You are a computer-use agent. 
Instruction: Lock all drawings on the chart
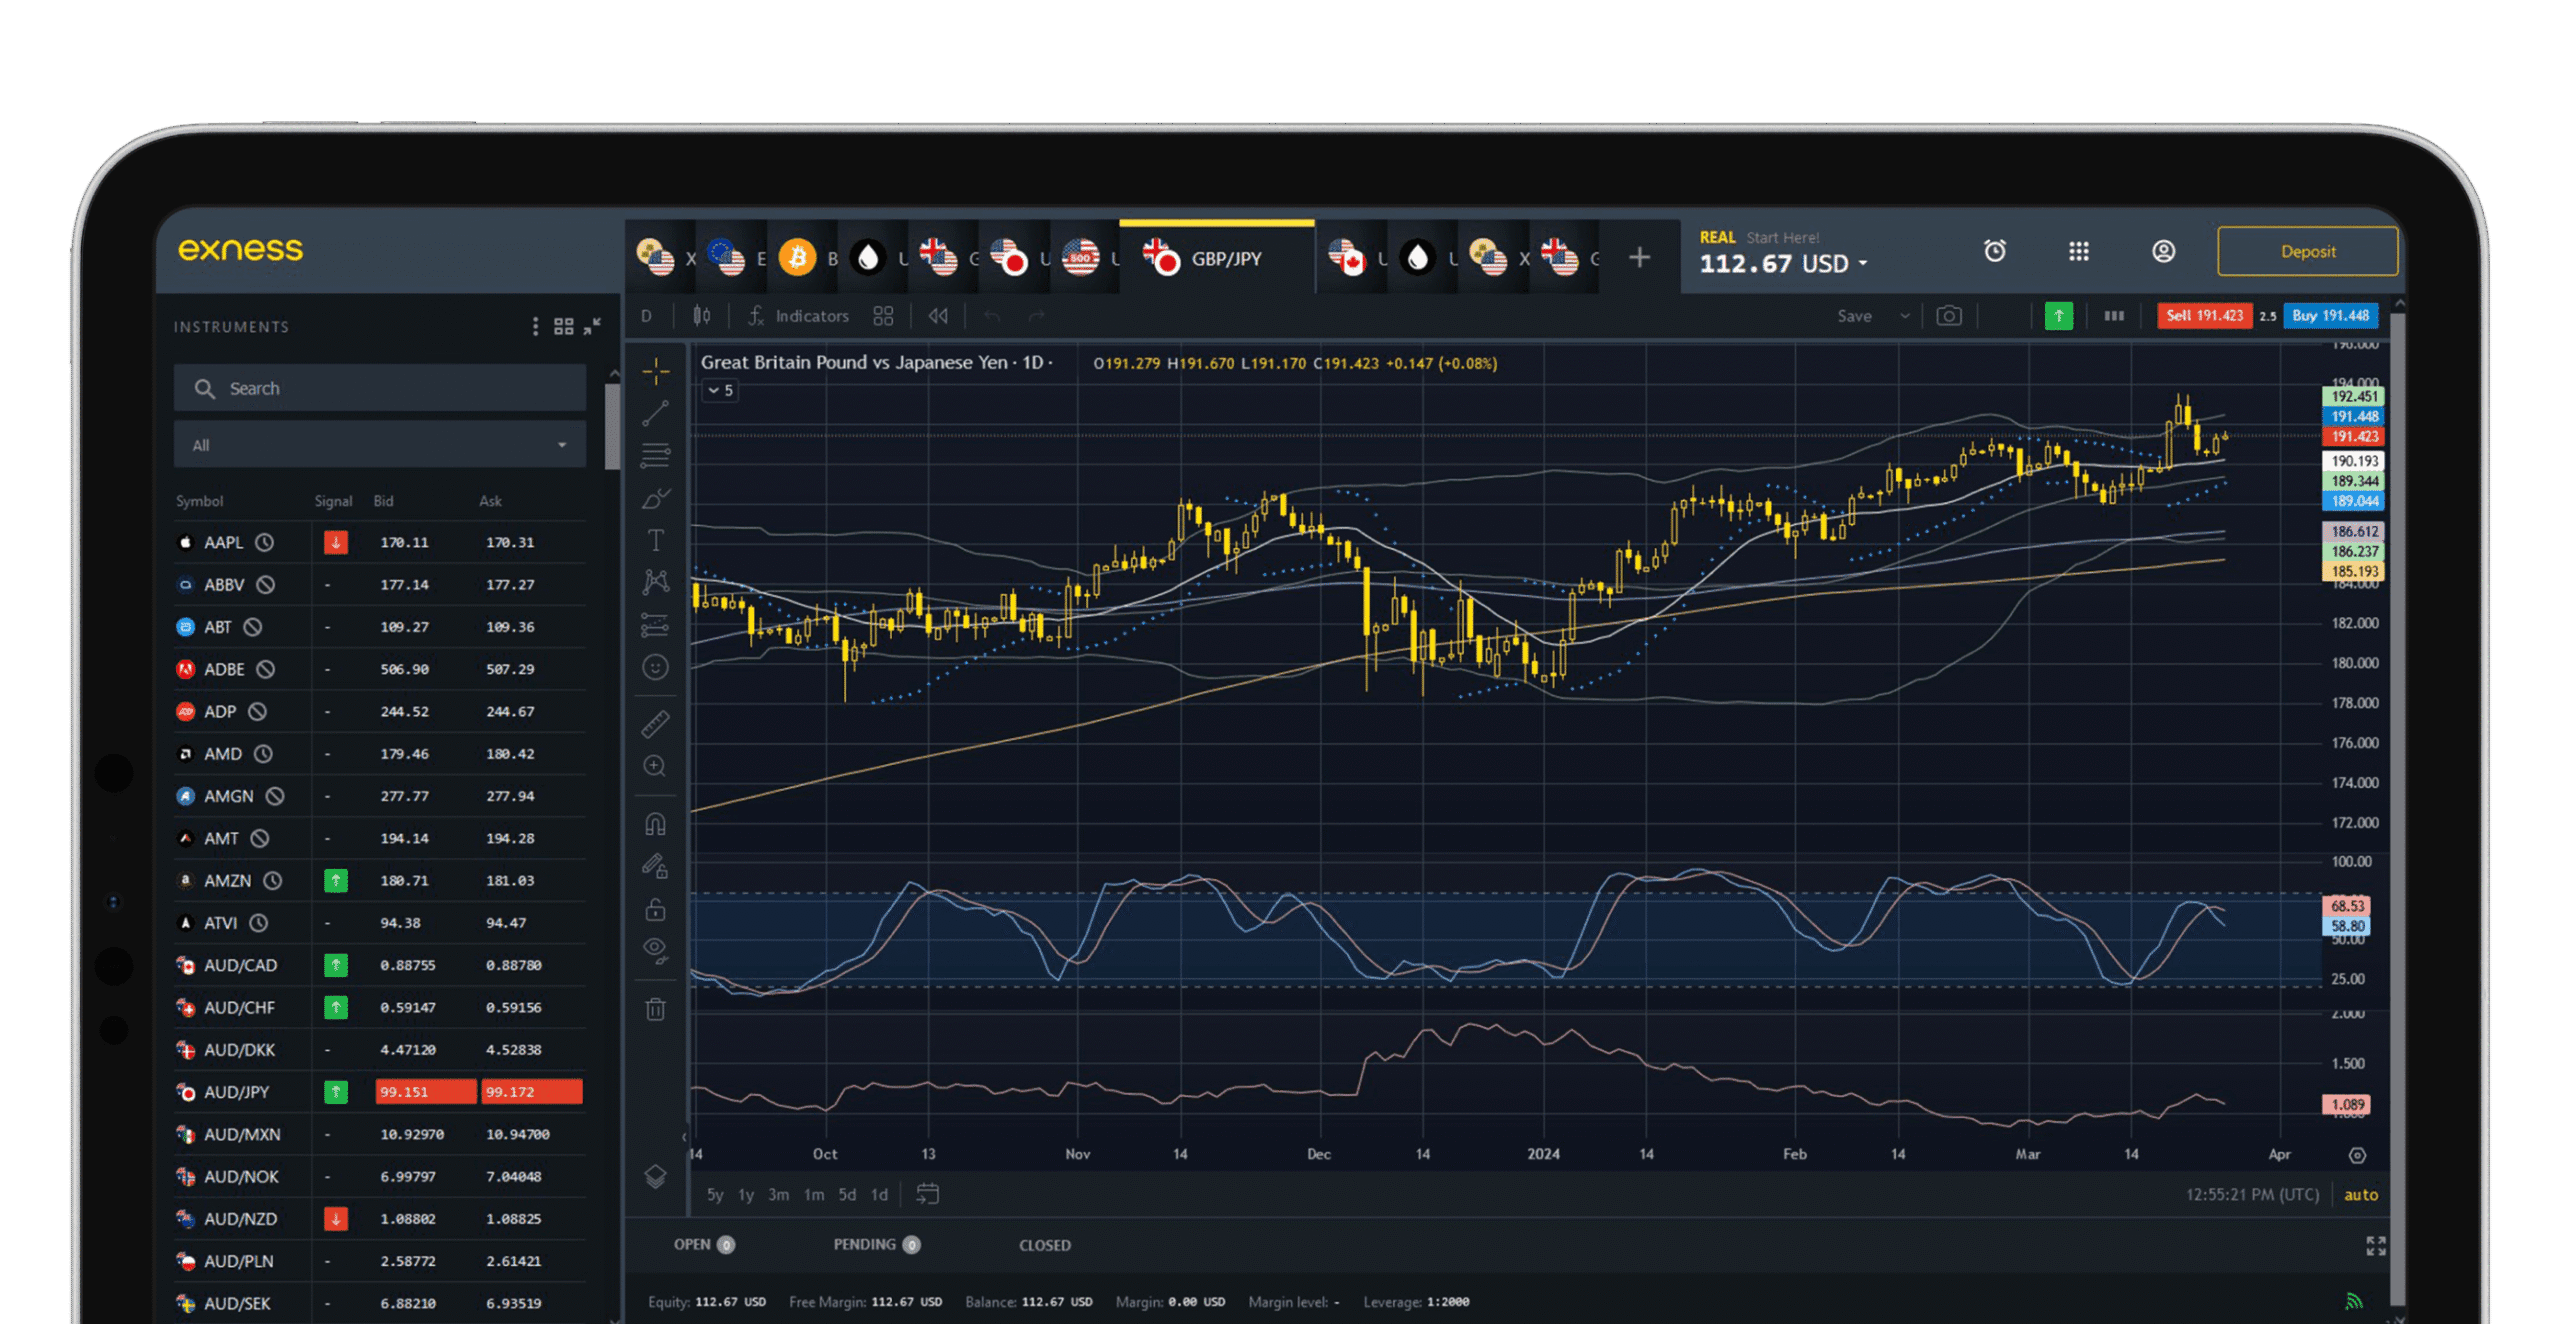[656, 910]
